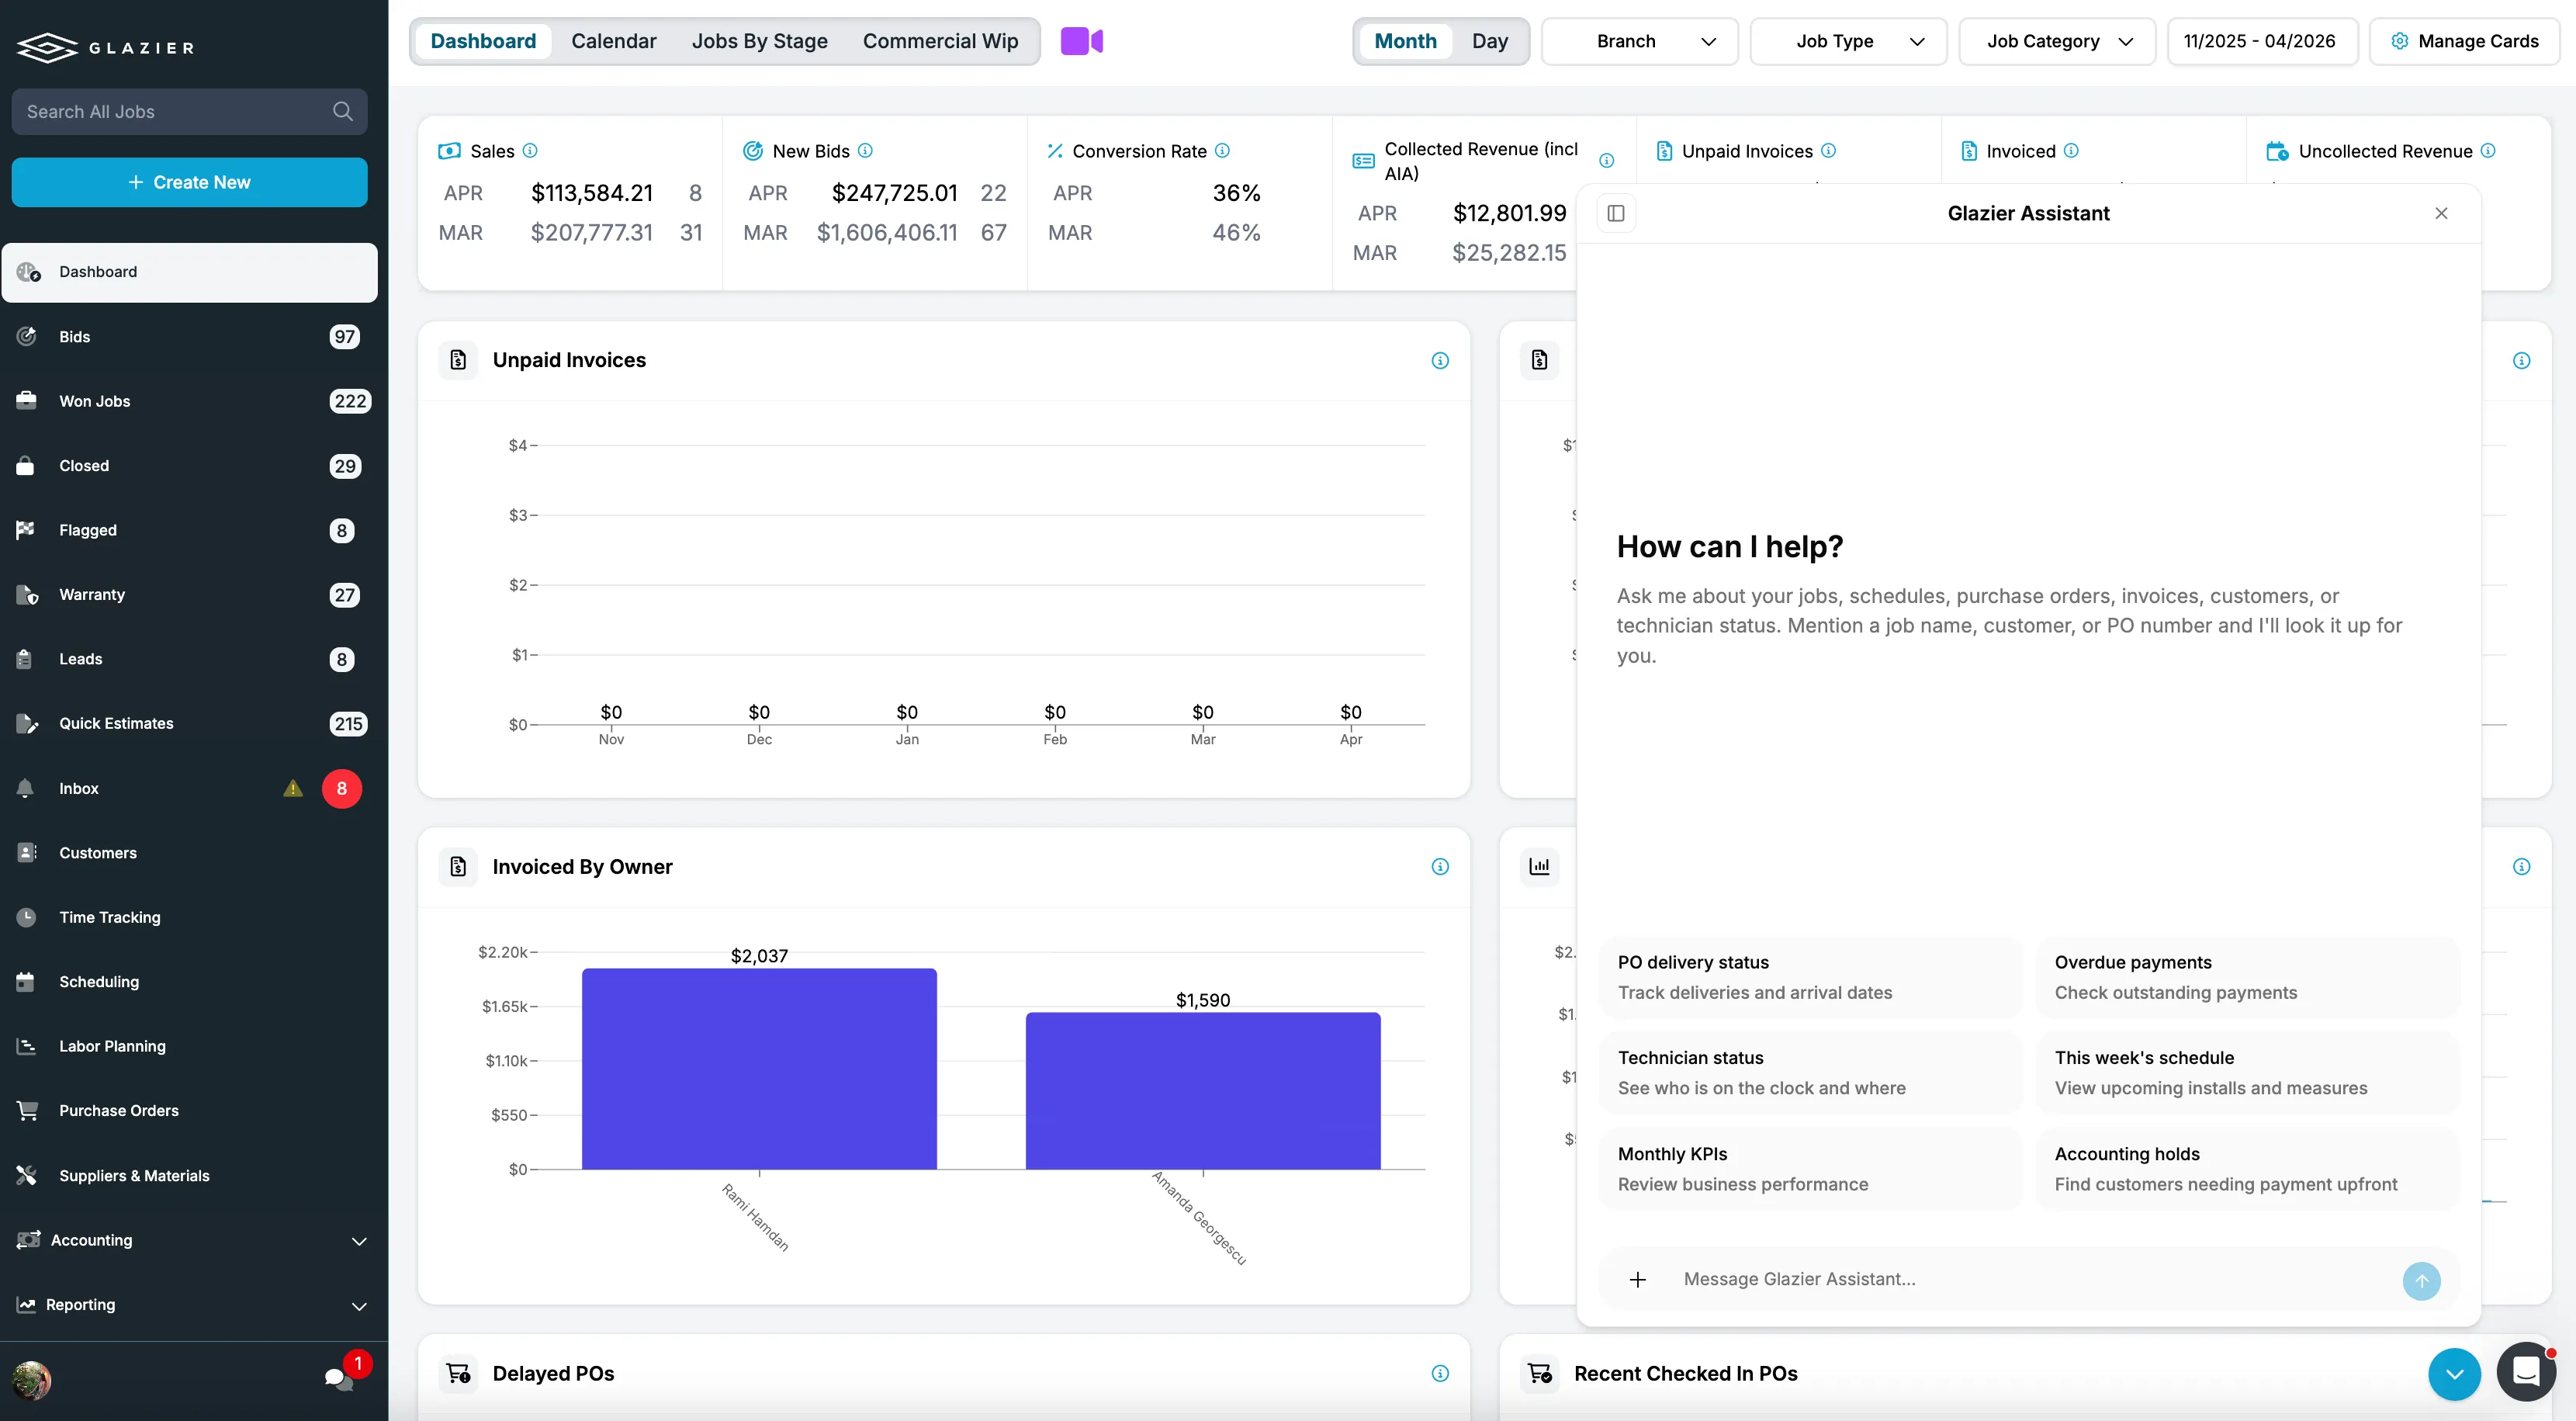The height and width of the screenshot is (1421, 2576).
Task: Open the Job Type dropdown
Action: tap(1848, 41)
